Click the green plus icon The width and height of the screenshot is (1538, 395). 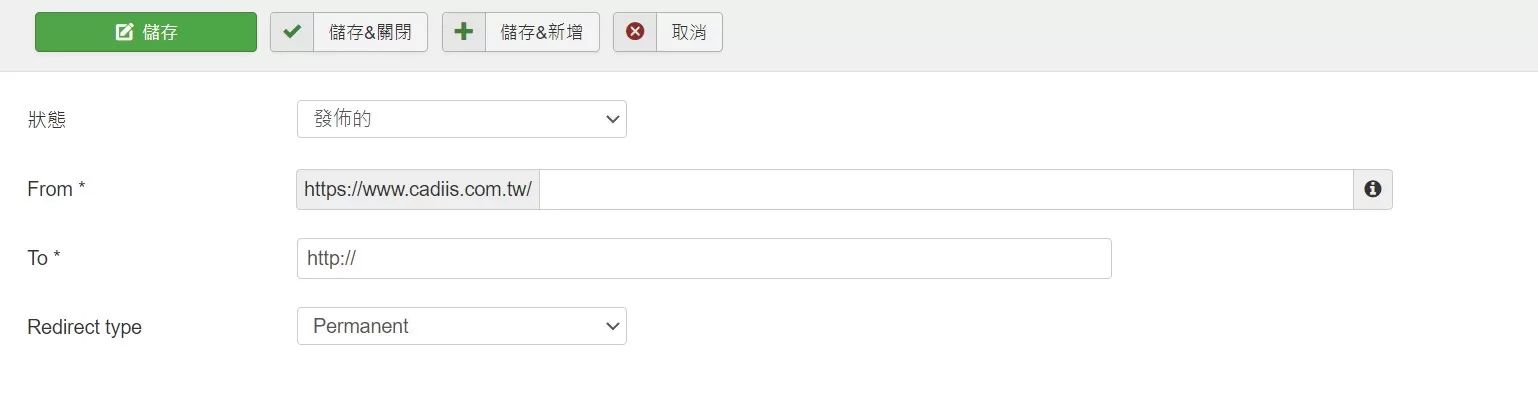pyautogui.click(x=464, y=32)
